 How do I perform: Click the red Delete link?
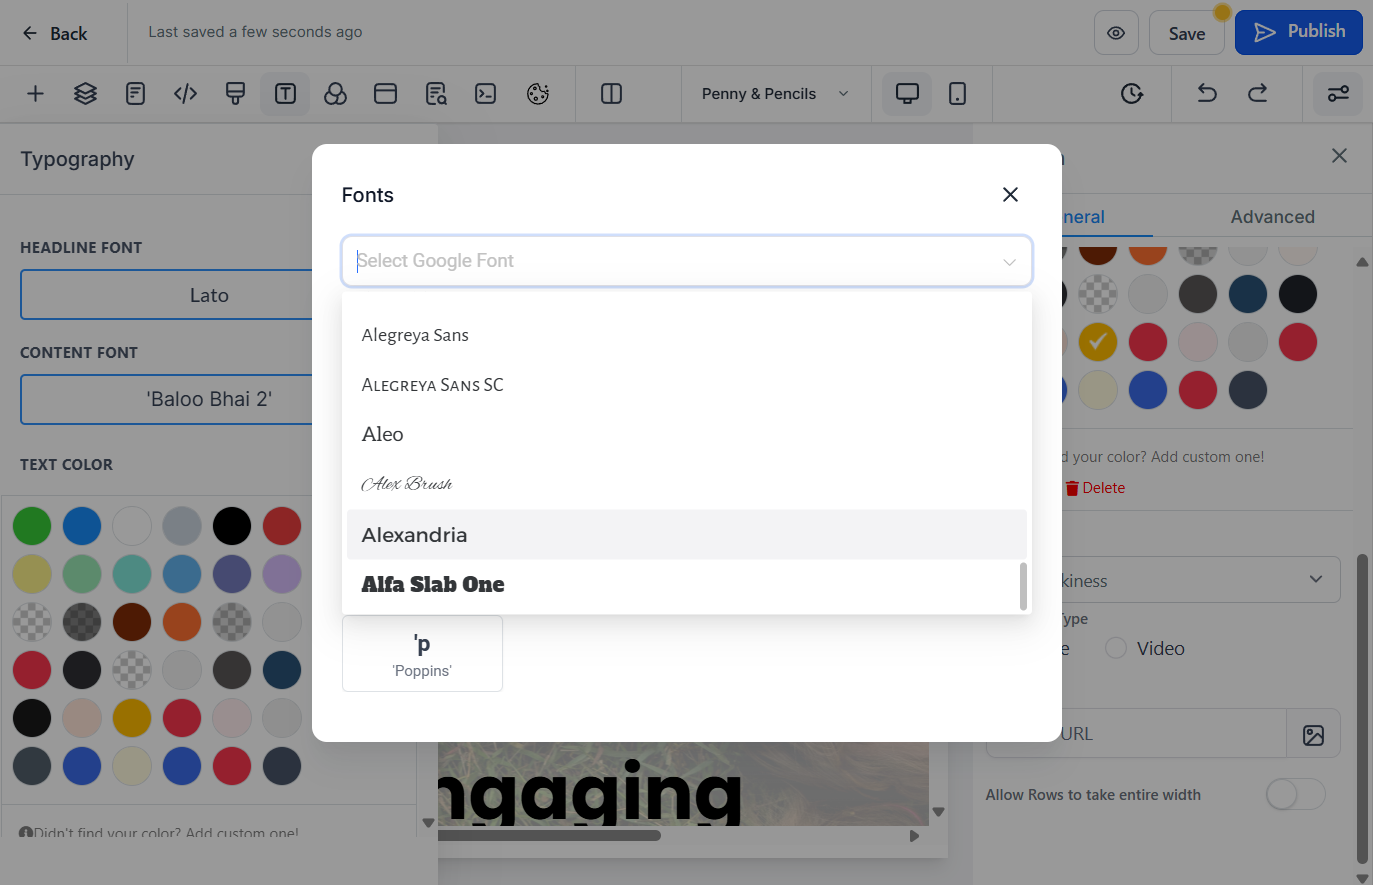click(x=1095, y=488)
